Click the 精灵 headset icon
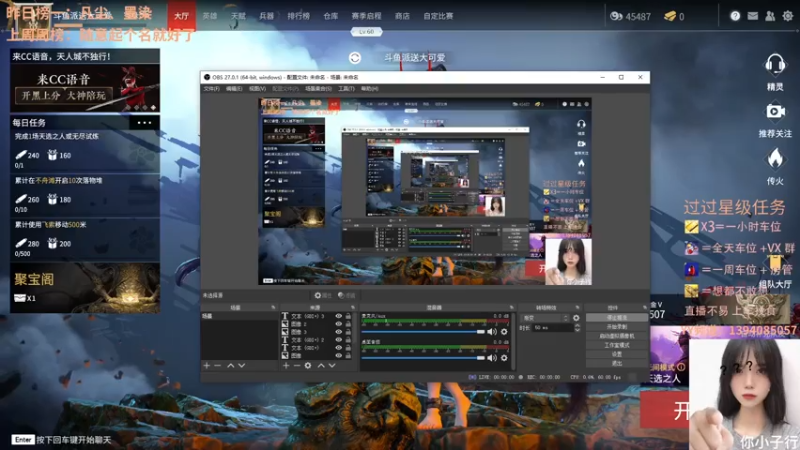 [x=774, y=65]
